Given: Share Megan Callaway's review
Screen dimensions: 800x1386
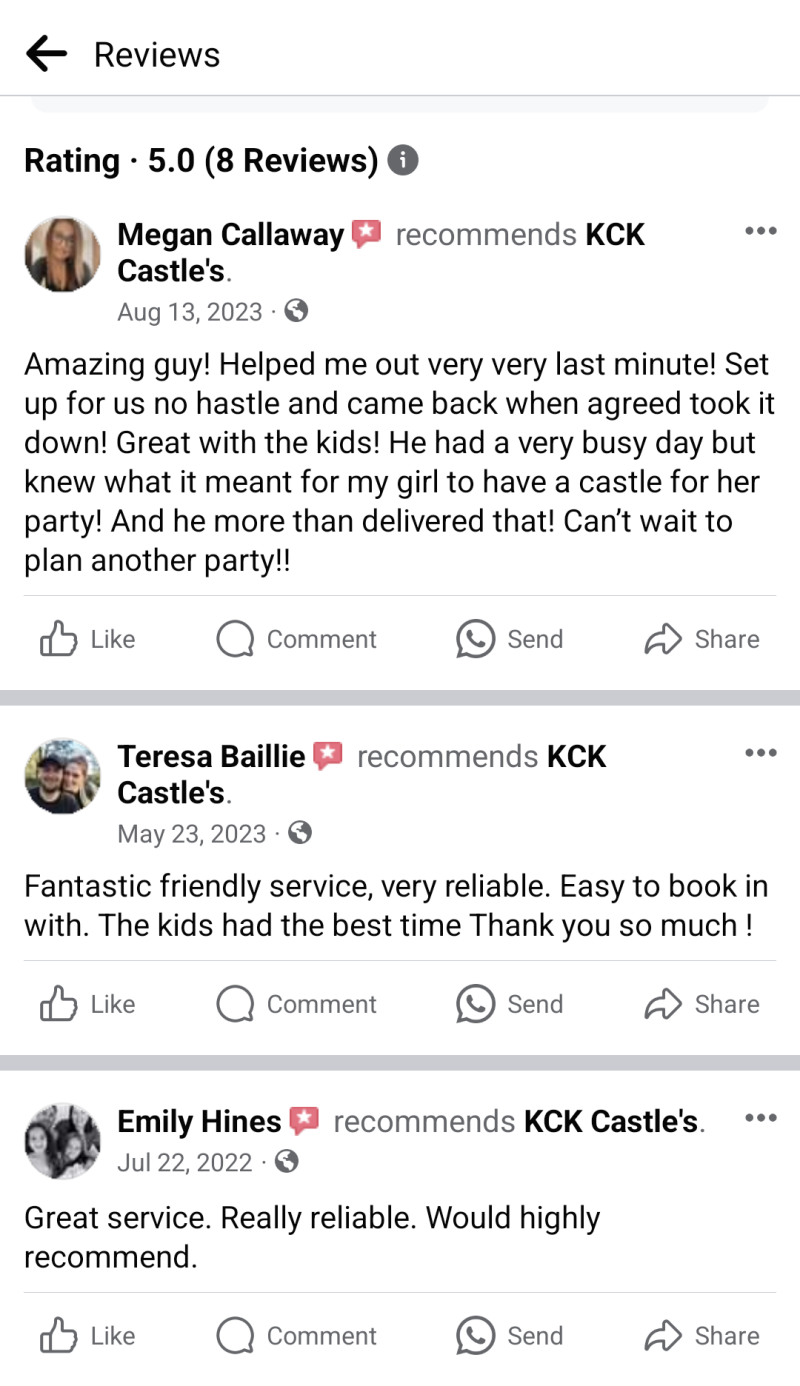Looking at the screenshot, I should click(x=701, y=639).
